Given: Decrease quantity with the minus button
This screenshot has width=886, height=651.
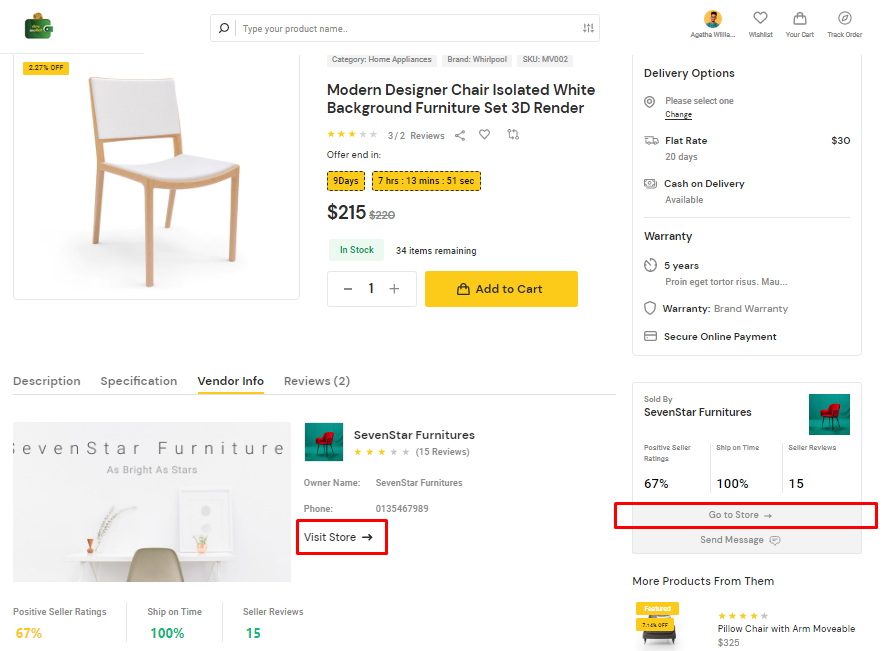Looking at the screenshot, I should (348, 289).
